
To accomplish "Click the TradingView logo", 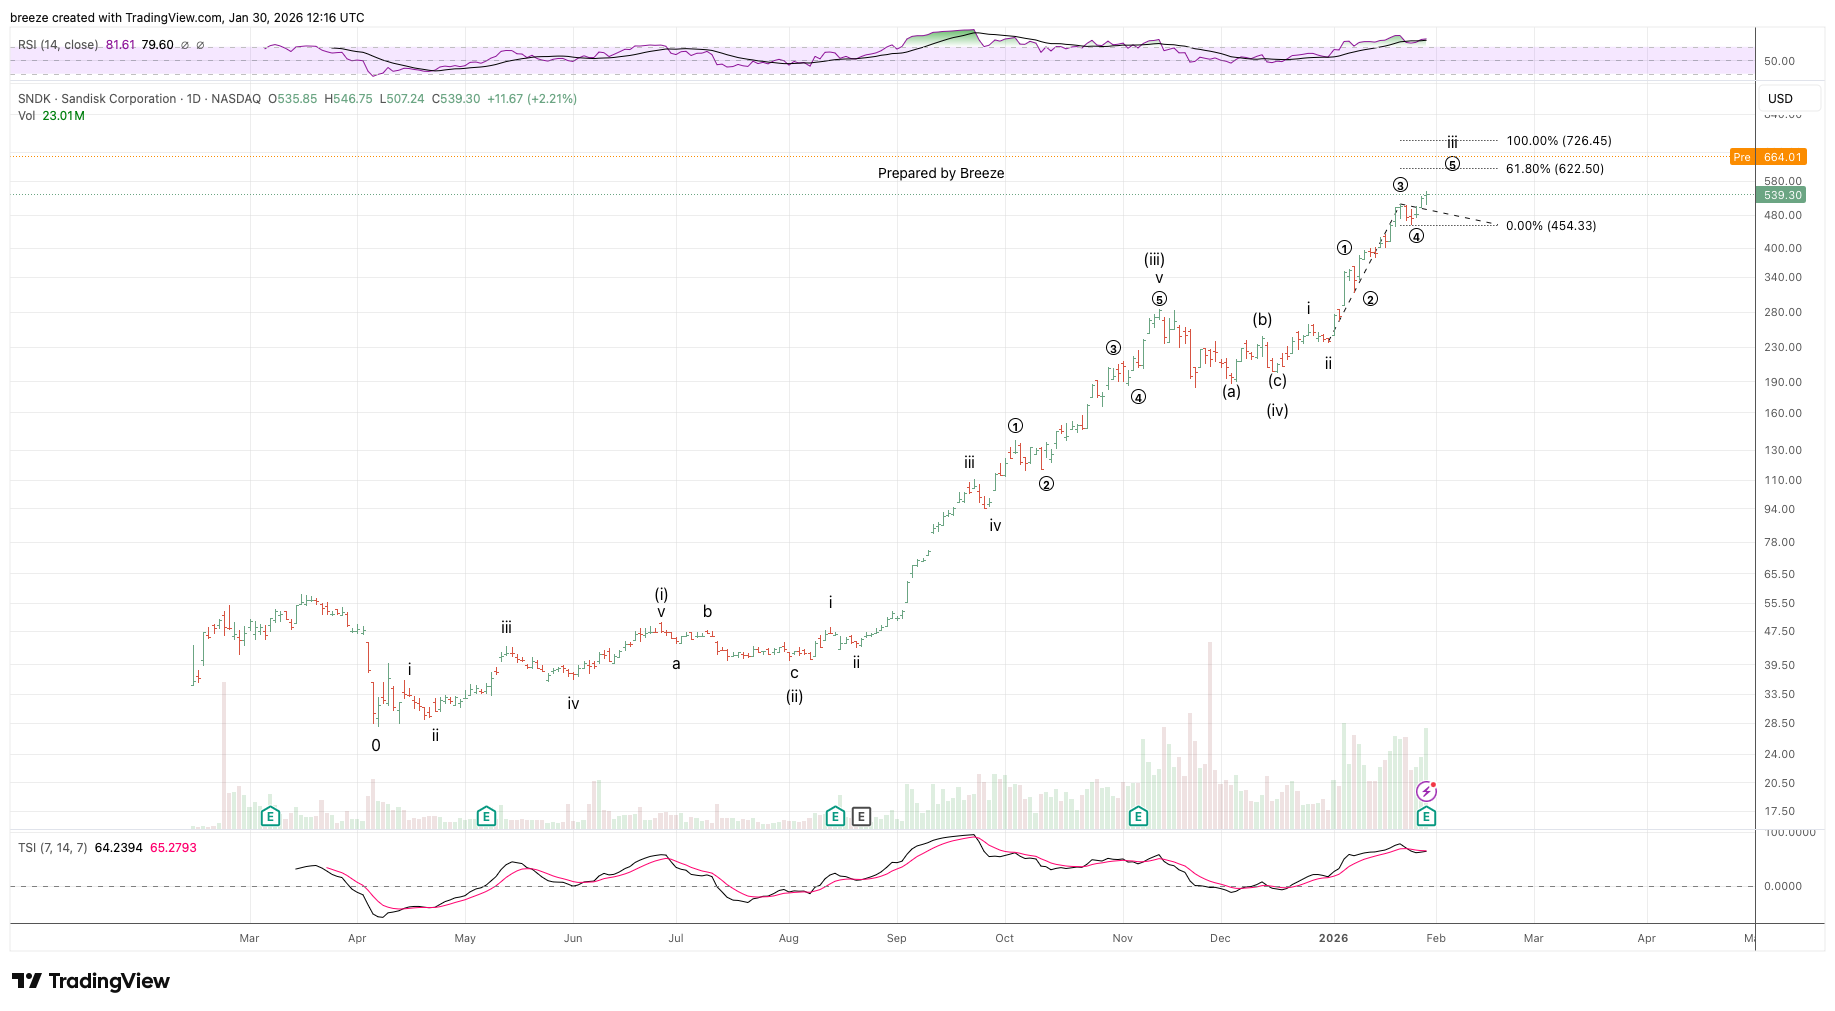I will click(x=91, y=981).
